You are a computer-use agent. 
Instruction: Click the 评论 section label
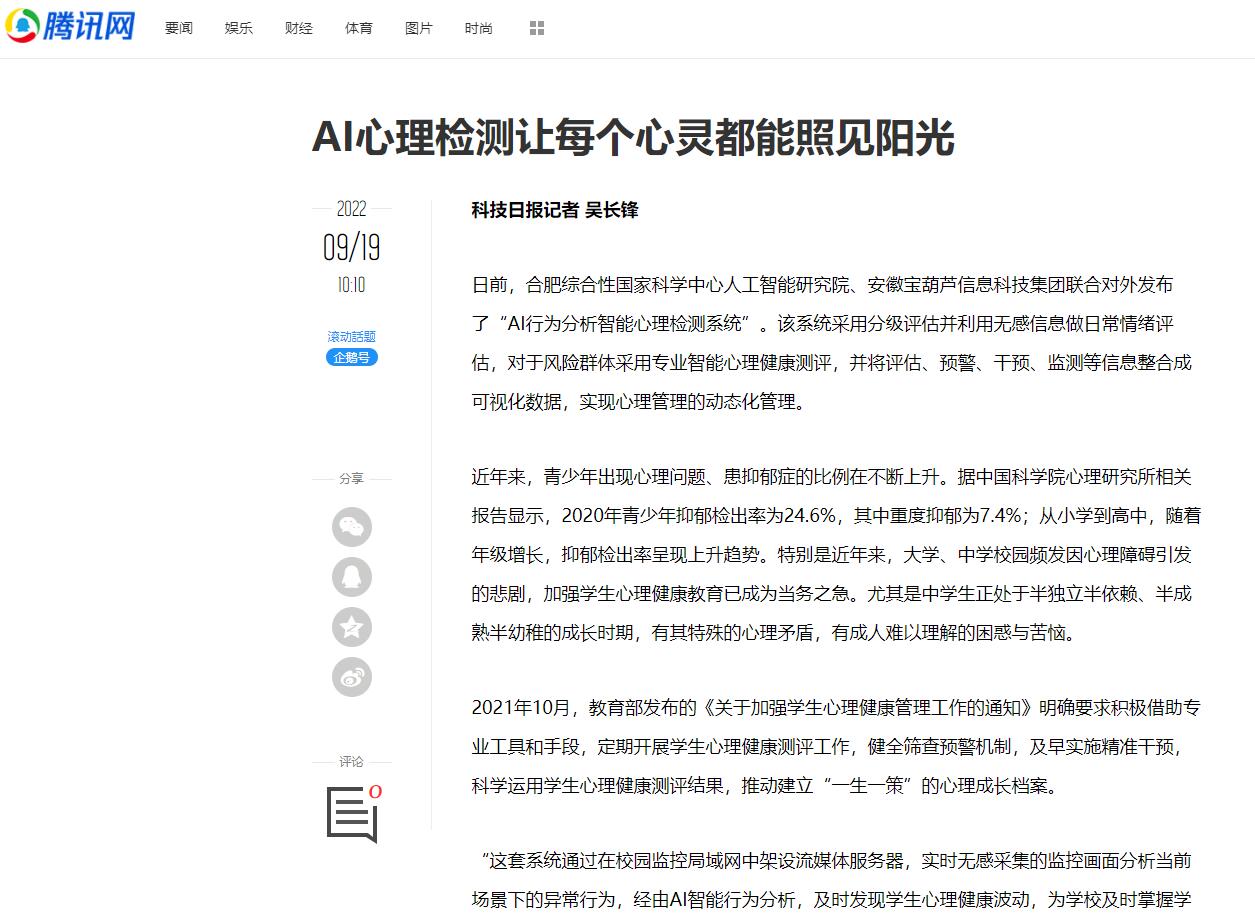click(x=352, y=762)
